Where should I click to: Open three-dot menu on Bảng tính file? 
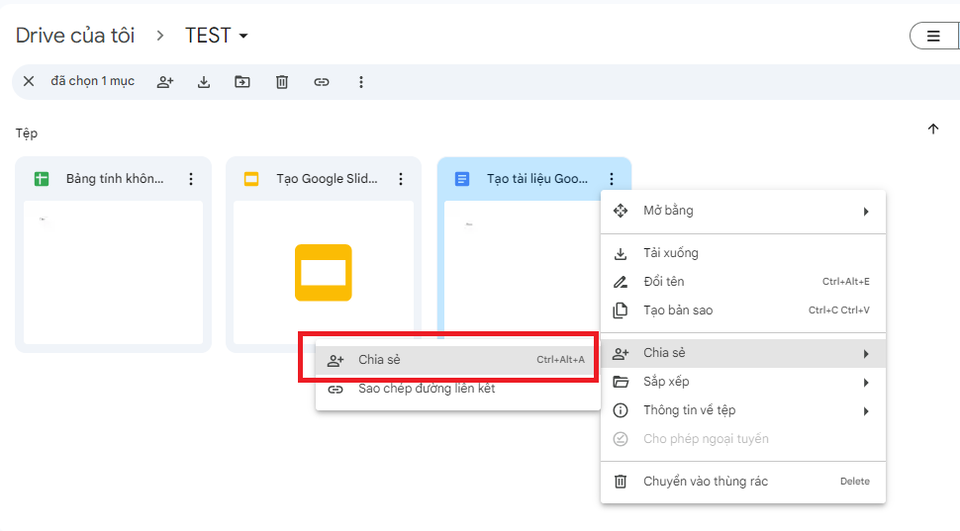[190, 179]
